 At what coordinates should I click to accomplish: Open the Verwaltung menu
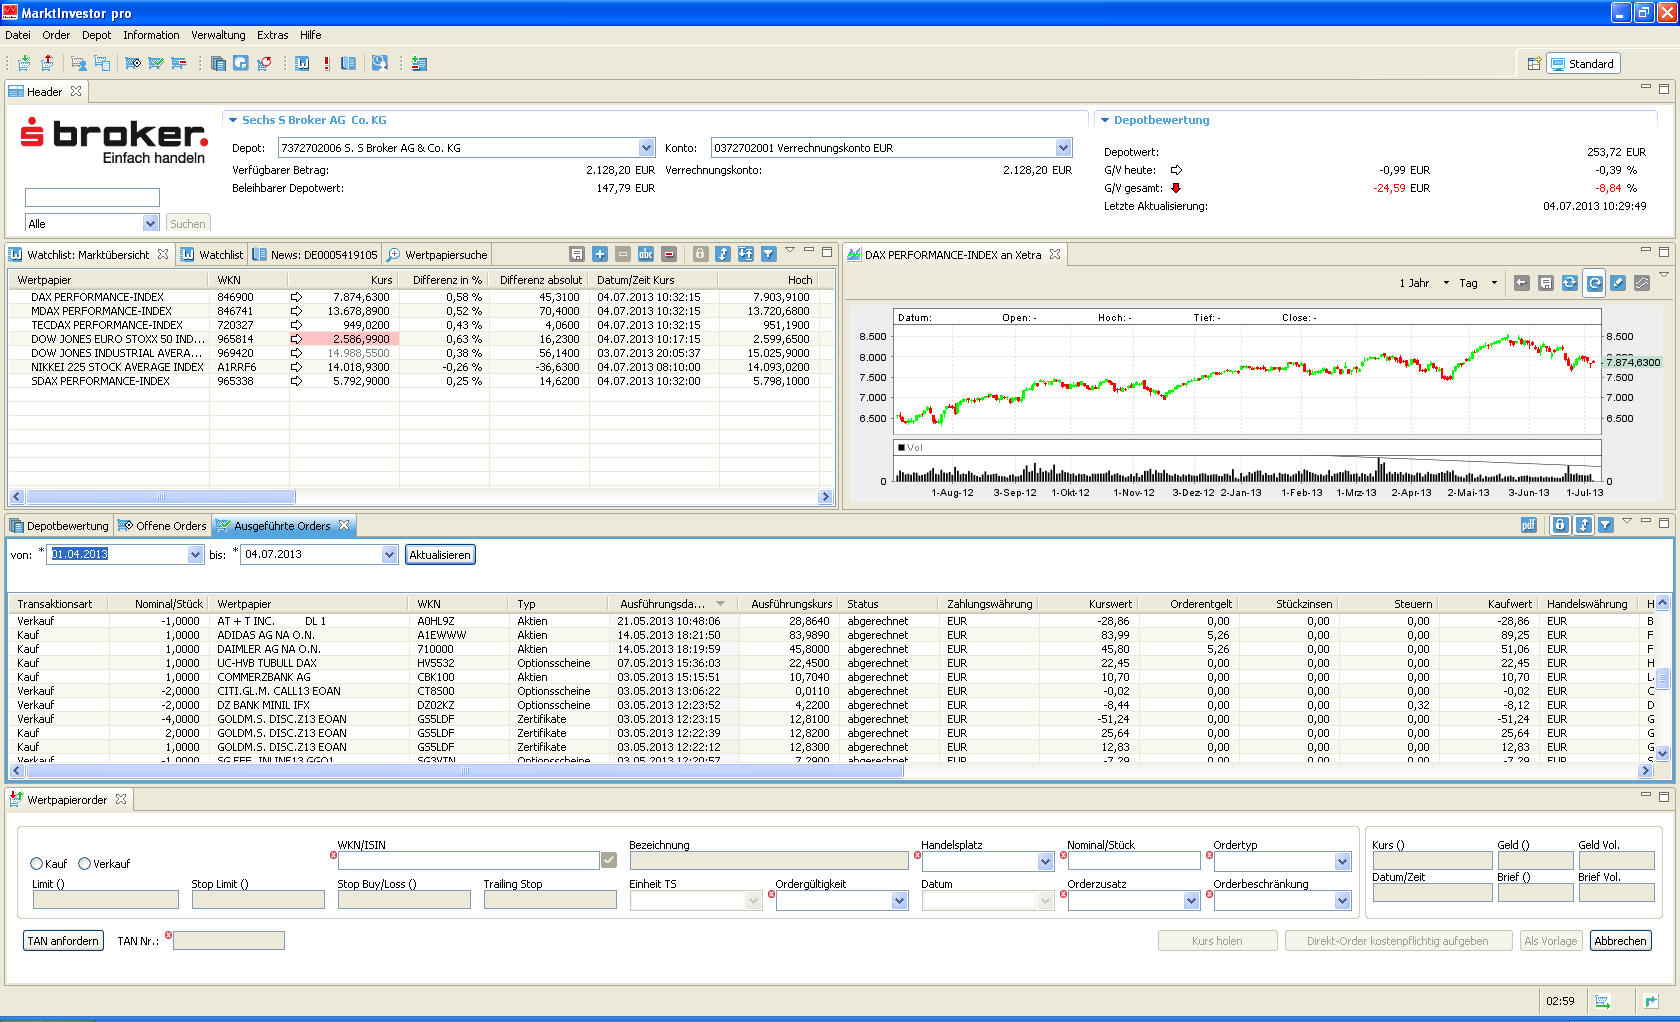tap(218, 35)
